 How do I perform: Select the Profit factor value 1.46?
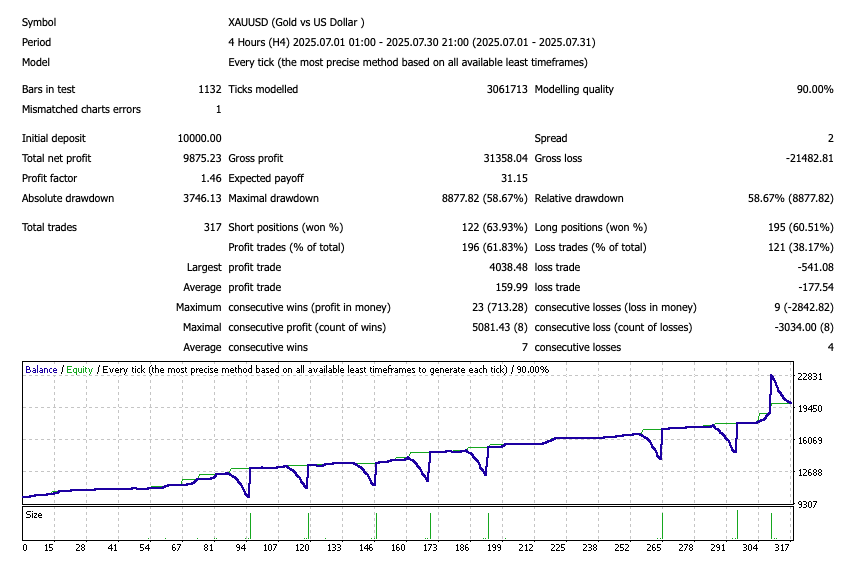click(x=210, y=178)
